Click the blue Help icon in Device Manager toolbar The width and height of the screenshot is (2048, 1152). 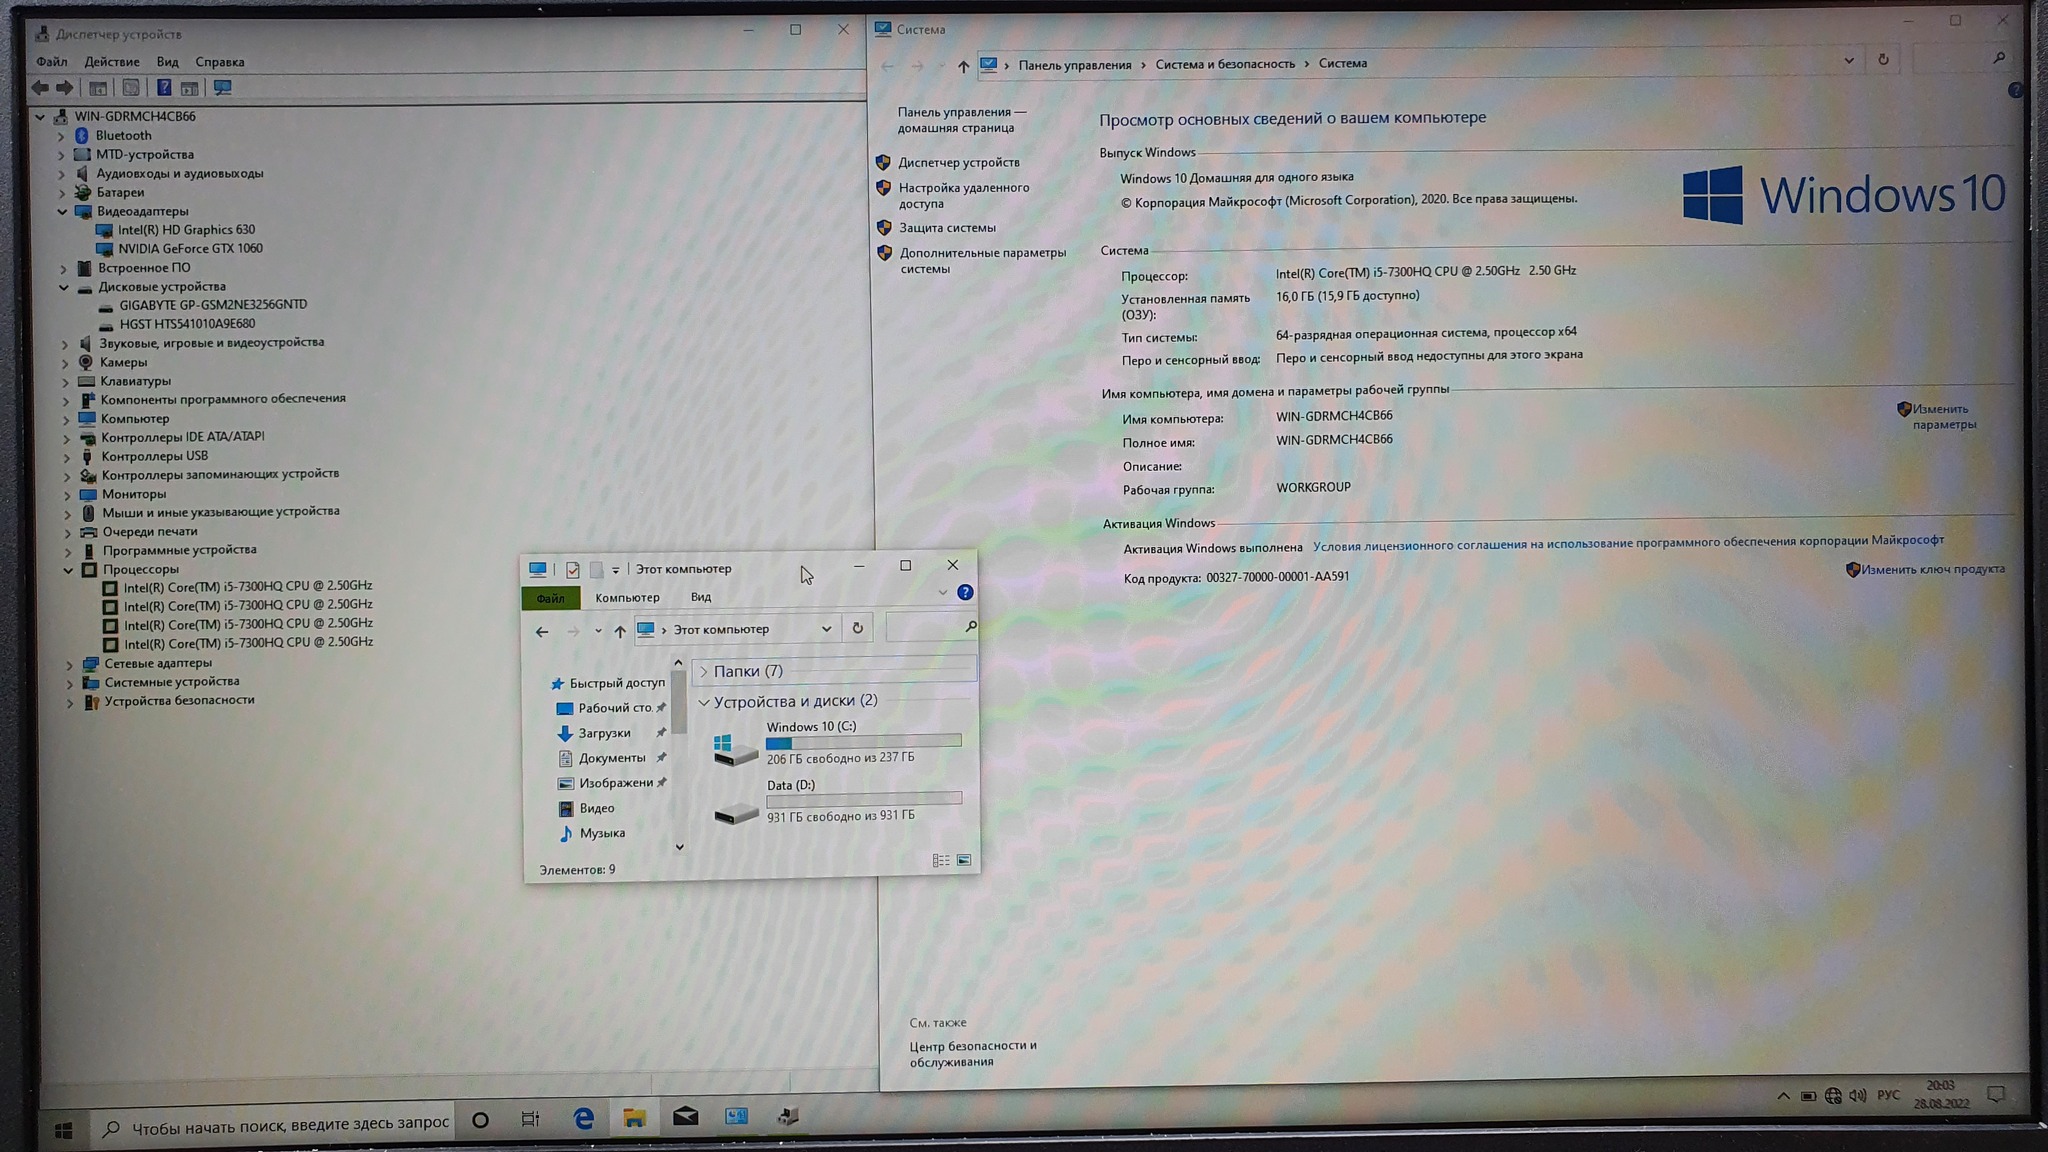click(x=164, y=88)
